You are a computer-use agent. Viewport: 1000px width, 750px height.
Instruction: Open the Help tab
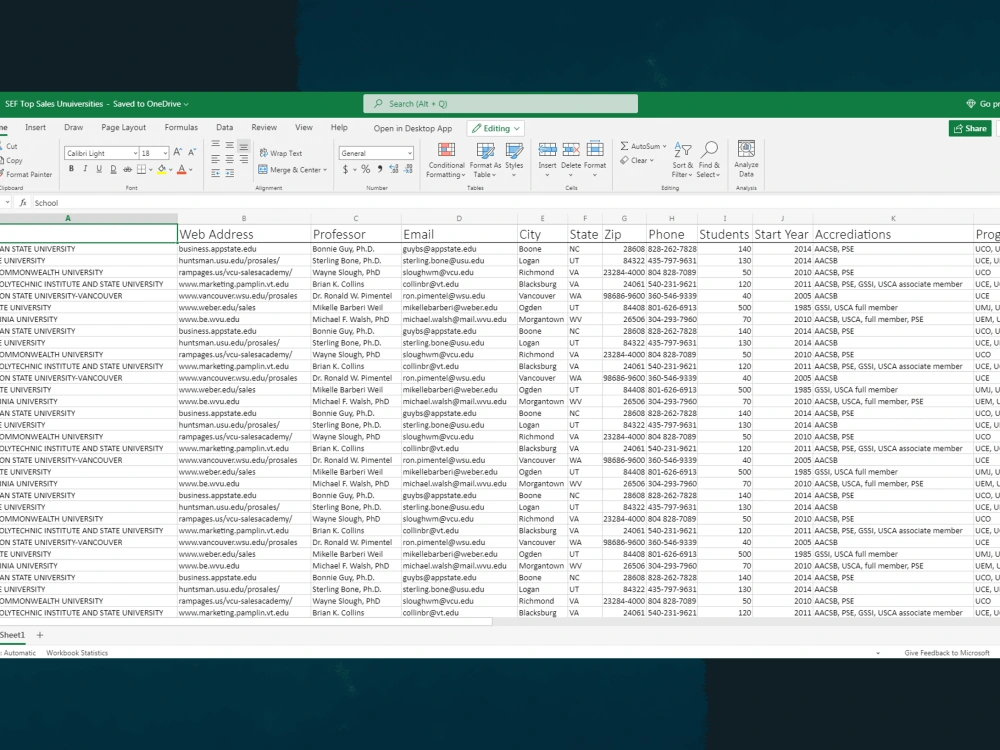pos(339,128)
